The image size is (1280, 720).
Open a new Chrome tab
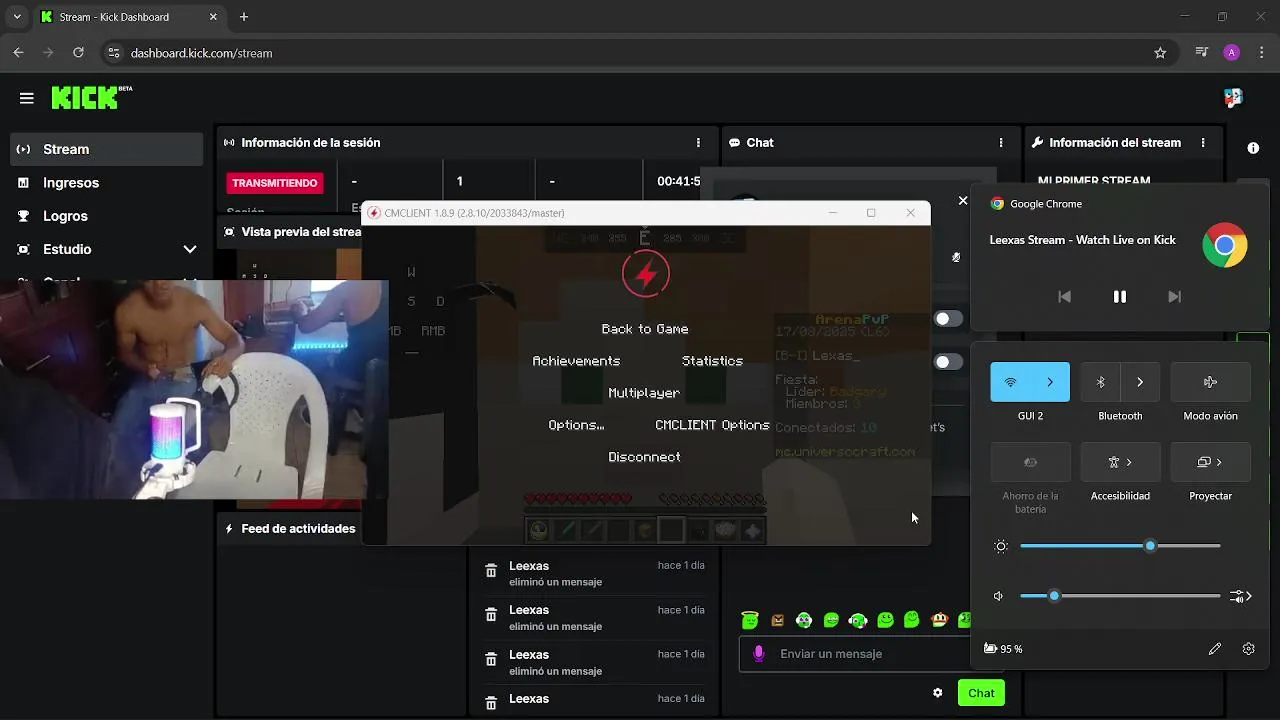pyautogui.click(x=244, y=17)
